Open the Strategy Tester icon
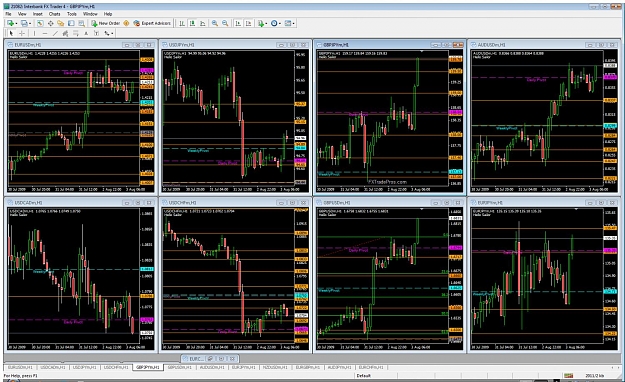The height and width of the screenshot is (382, 625). pyautogui.click(x=81, y=23)
